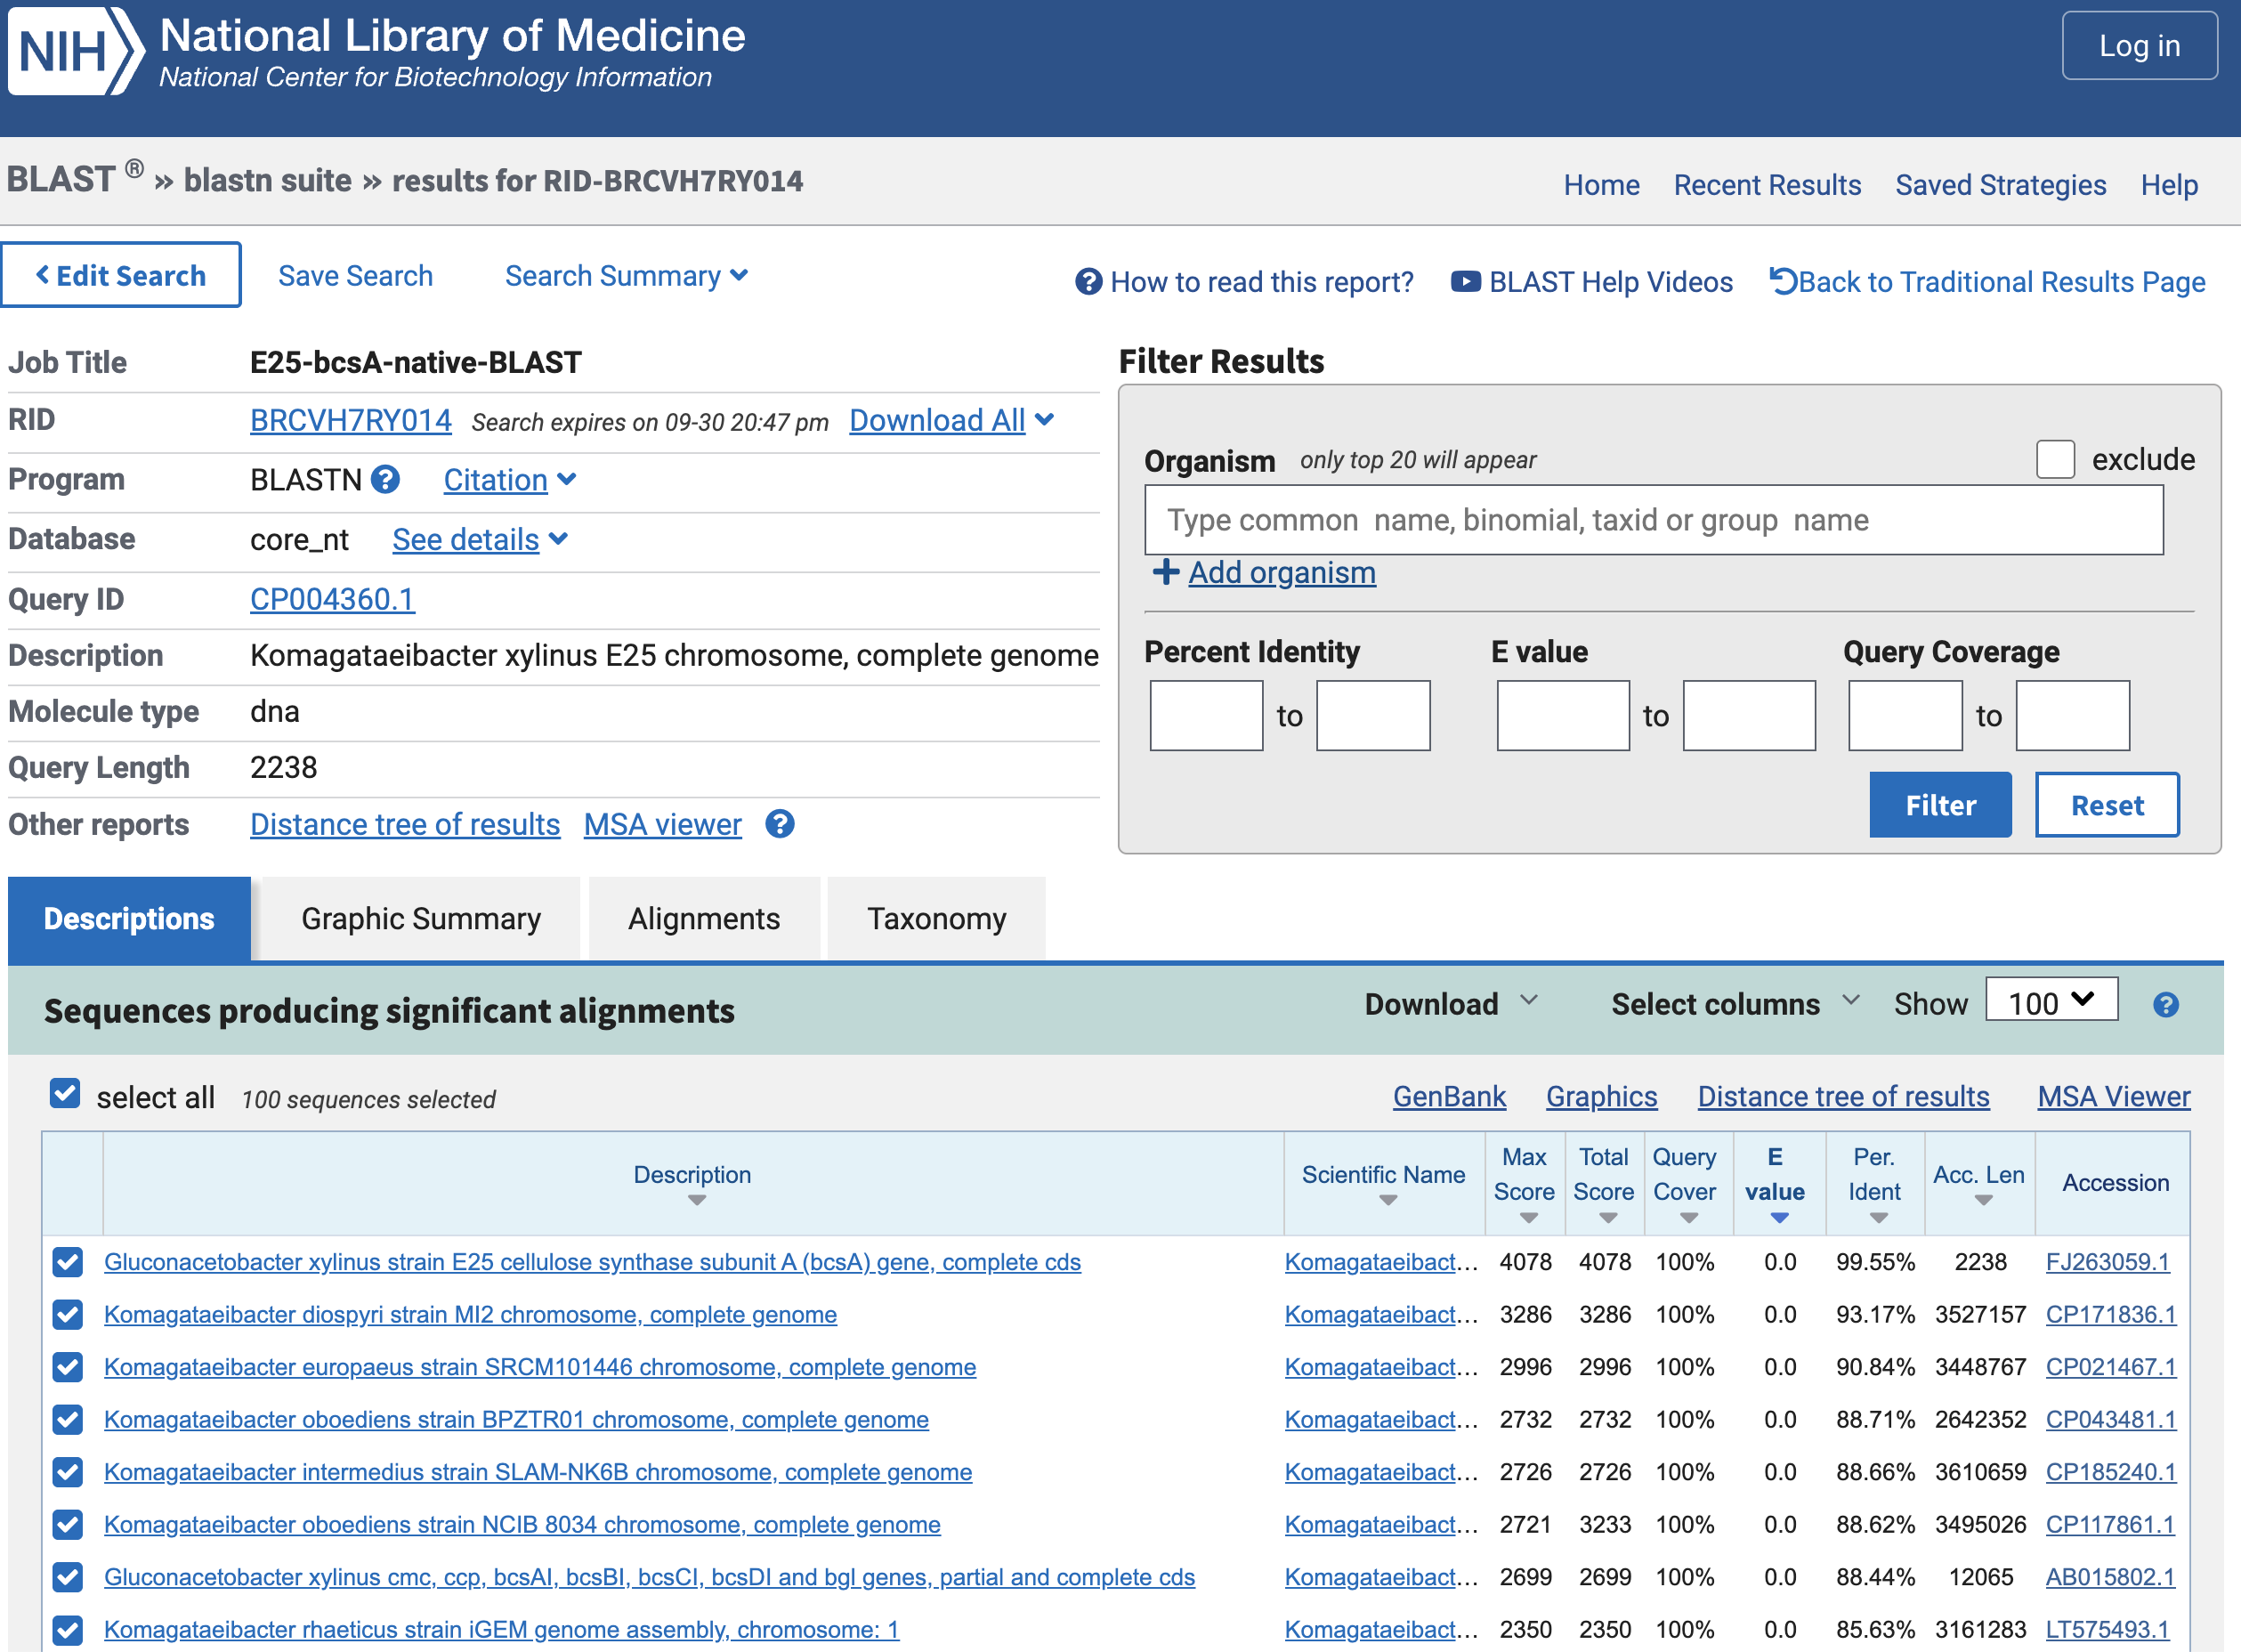The height and width of the screenshot is (1652, 2241).
Task: Sort by E value column arrow
Action: [1779, 1218]
